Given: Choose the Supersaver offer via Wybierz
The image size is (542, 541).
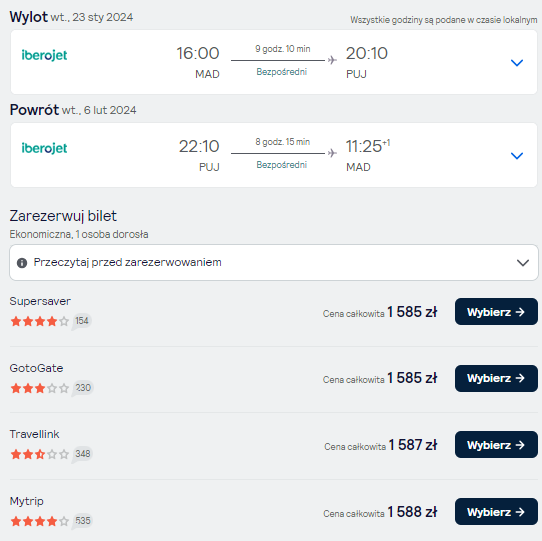Looking at the screenshot, I should (496, 312).
